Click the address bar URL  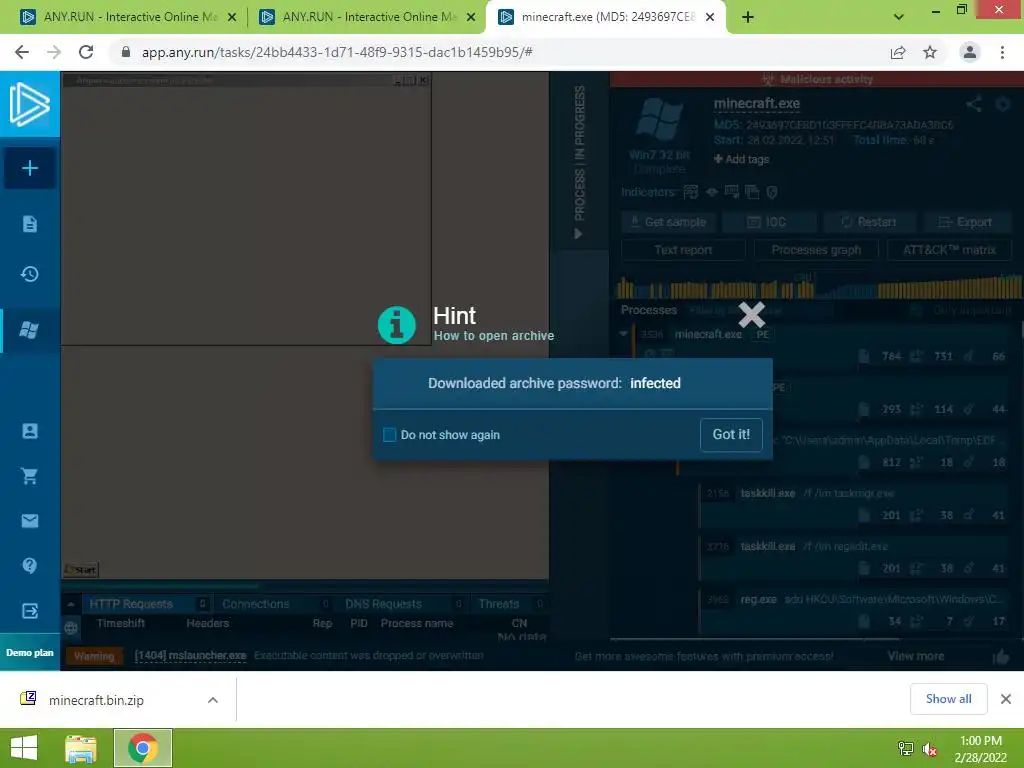pos(337,52)
